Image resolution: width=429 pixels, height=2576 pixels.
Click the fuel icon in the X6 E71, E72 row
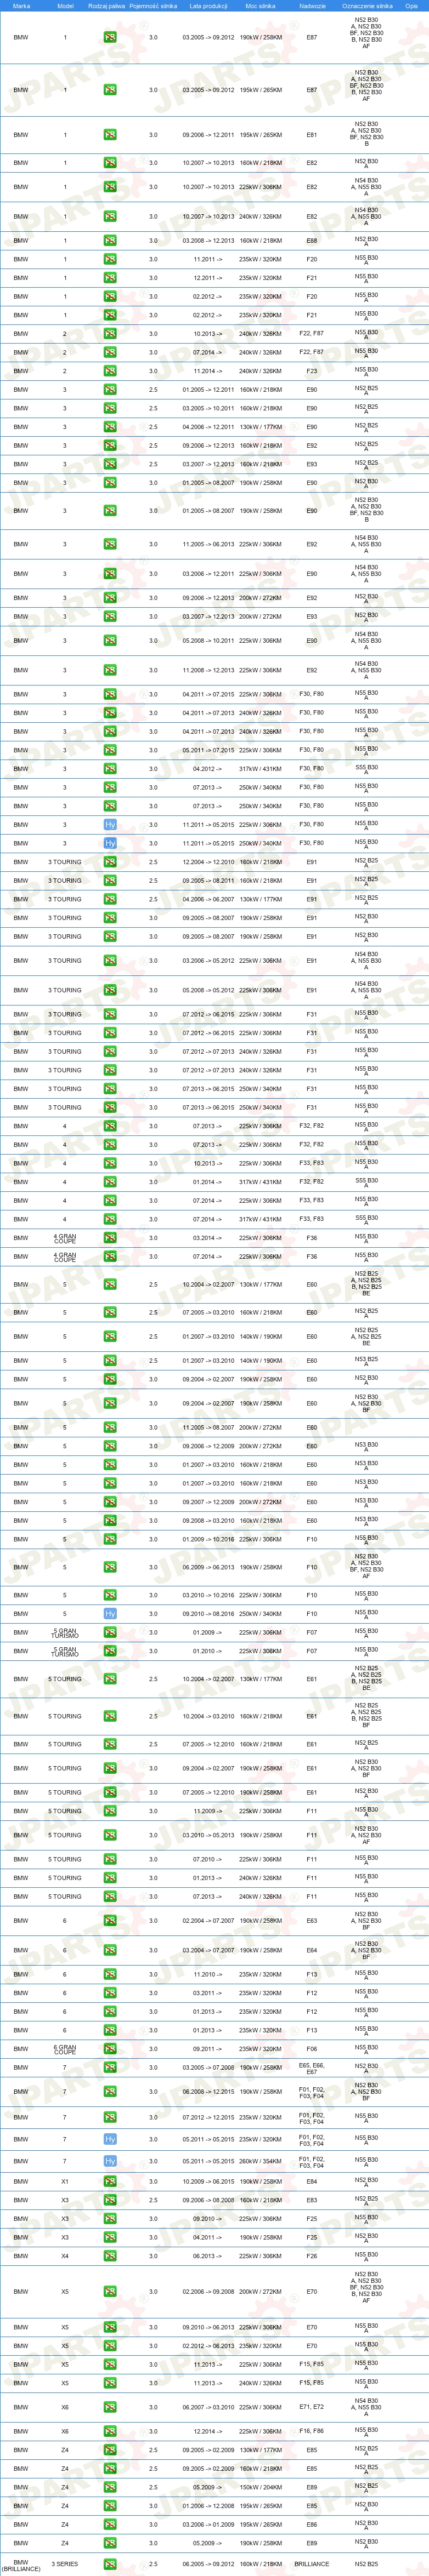pyautogui.click(x=110, y=2407)
